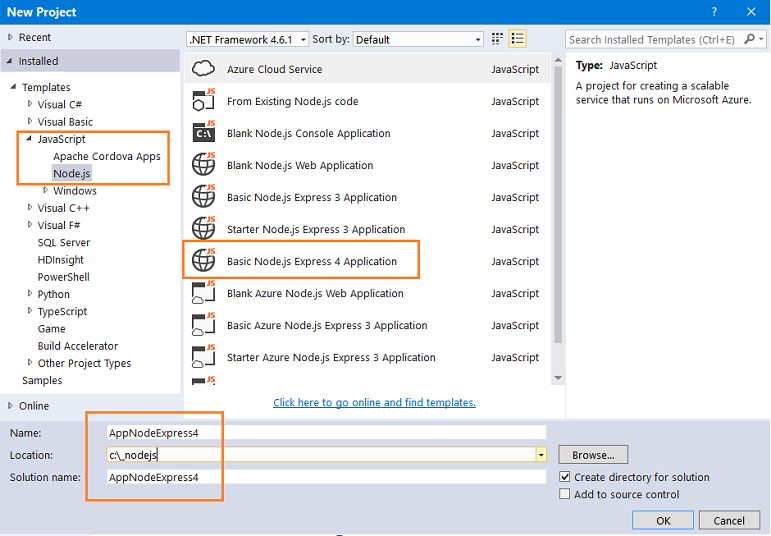The width and height of the screenshot is (771, 536).
Task: Click the Blank Node.js Web Application globe icon
Action: [x=203, y=165]
